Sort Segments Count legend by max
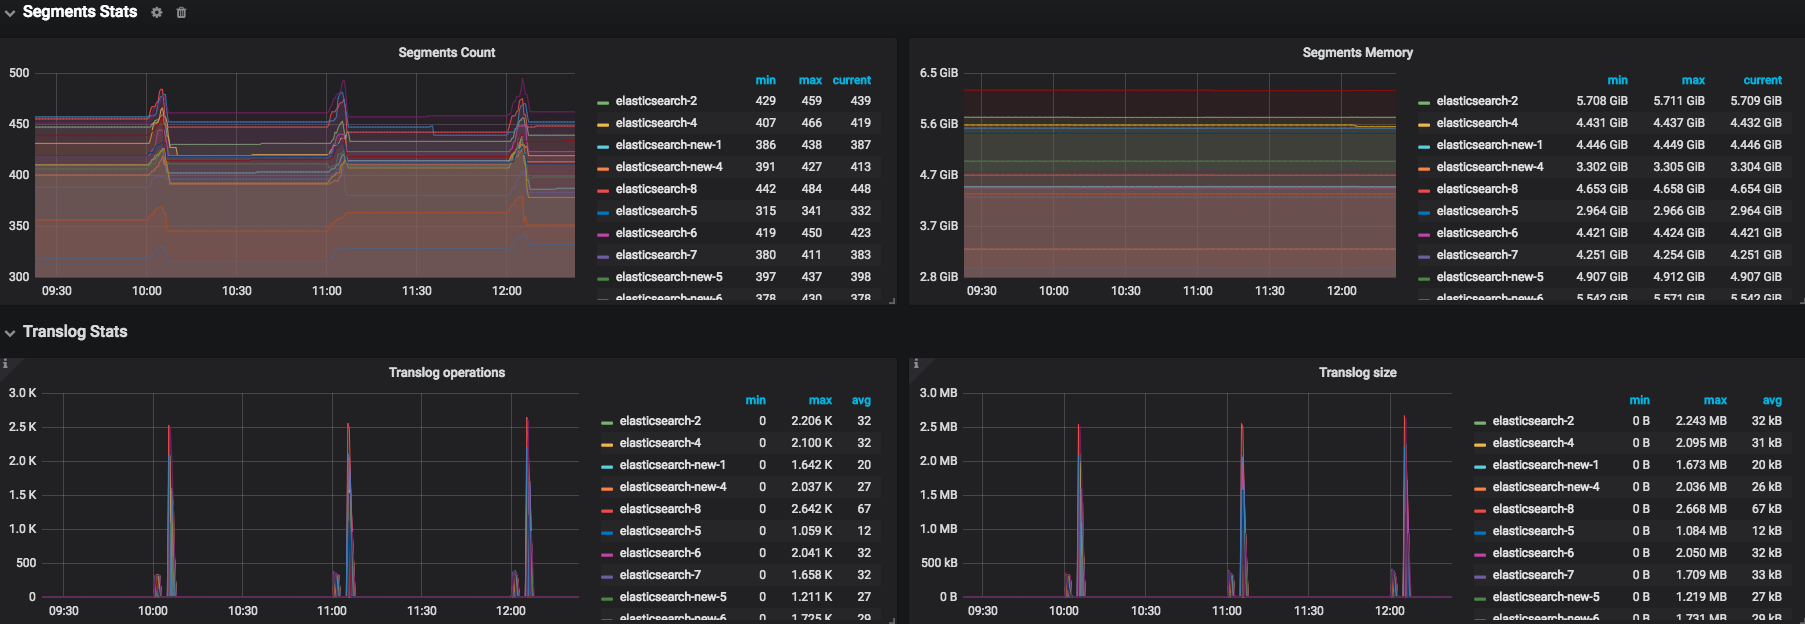The height and width of the screenshot is (624, 1805). click(810, 80)
